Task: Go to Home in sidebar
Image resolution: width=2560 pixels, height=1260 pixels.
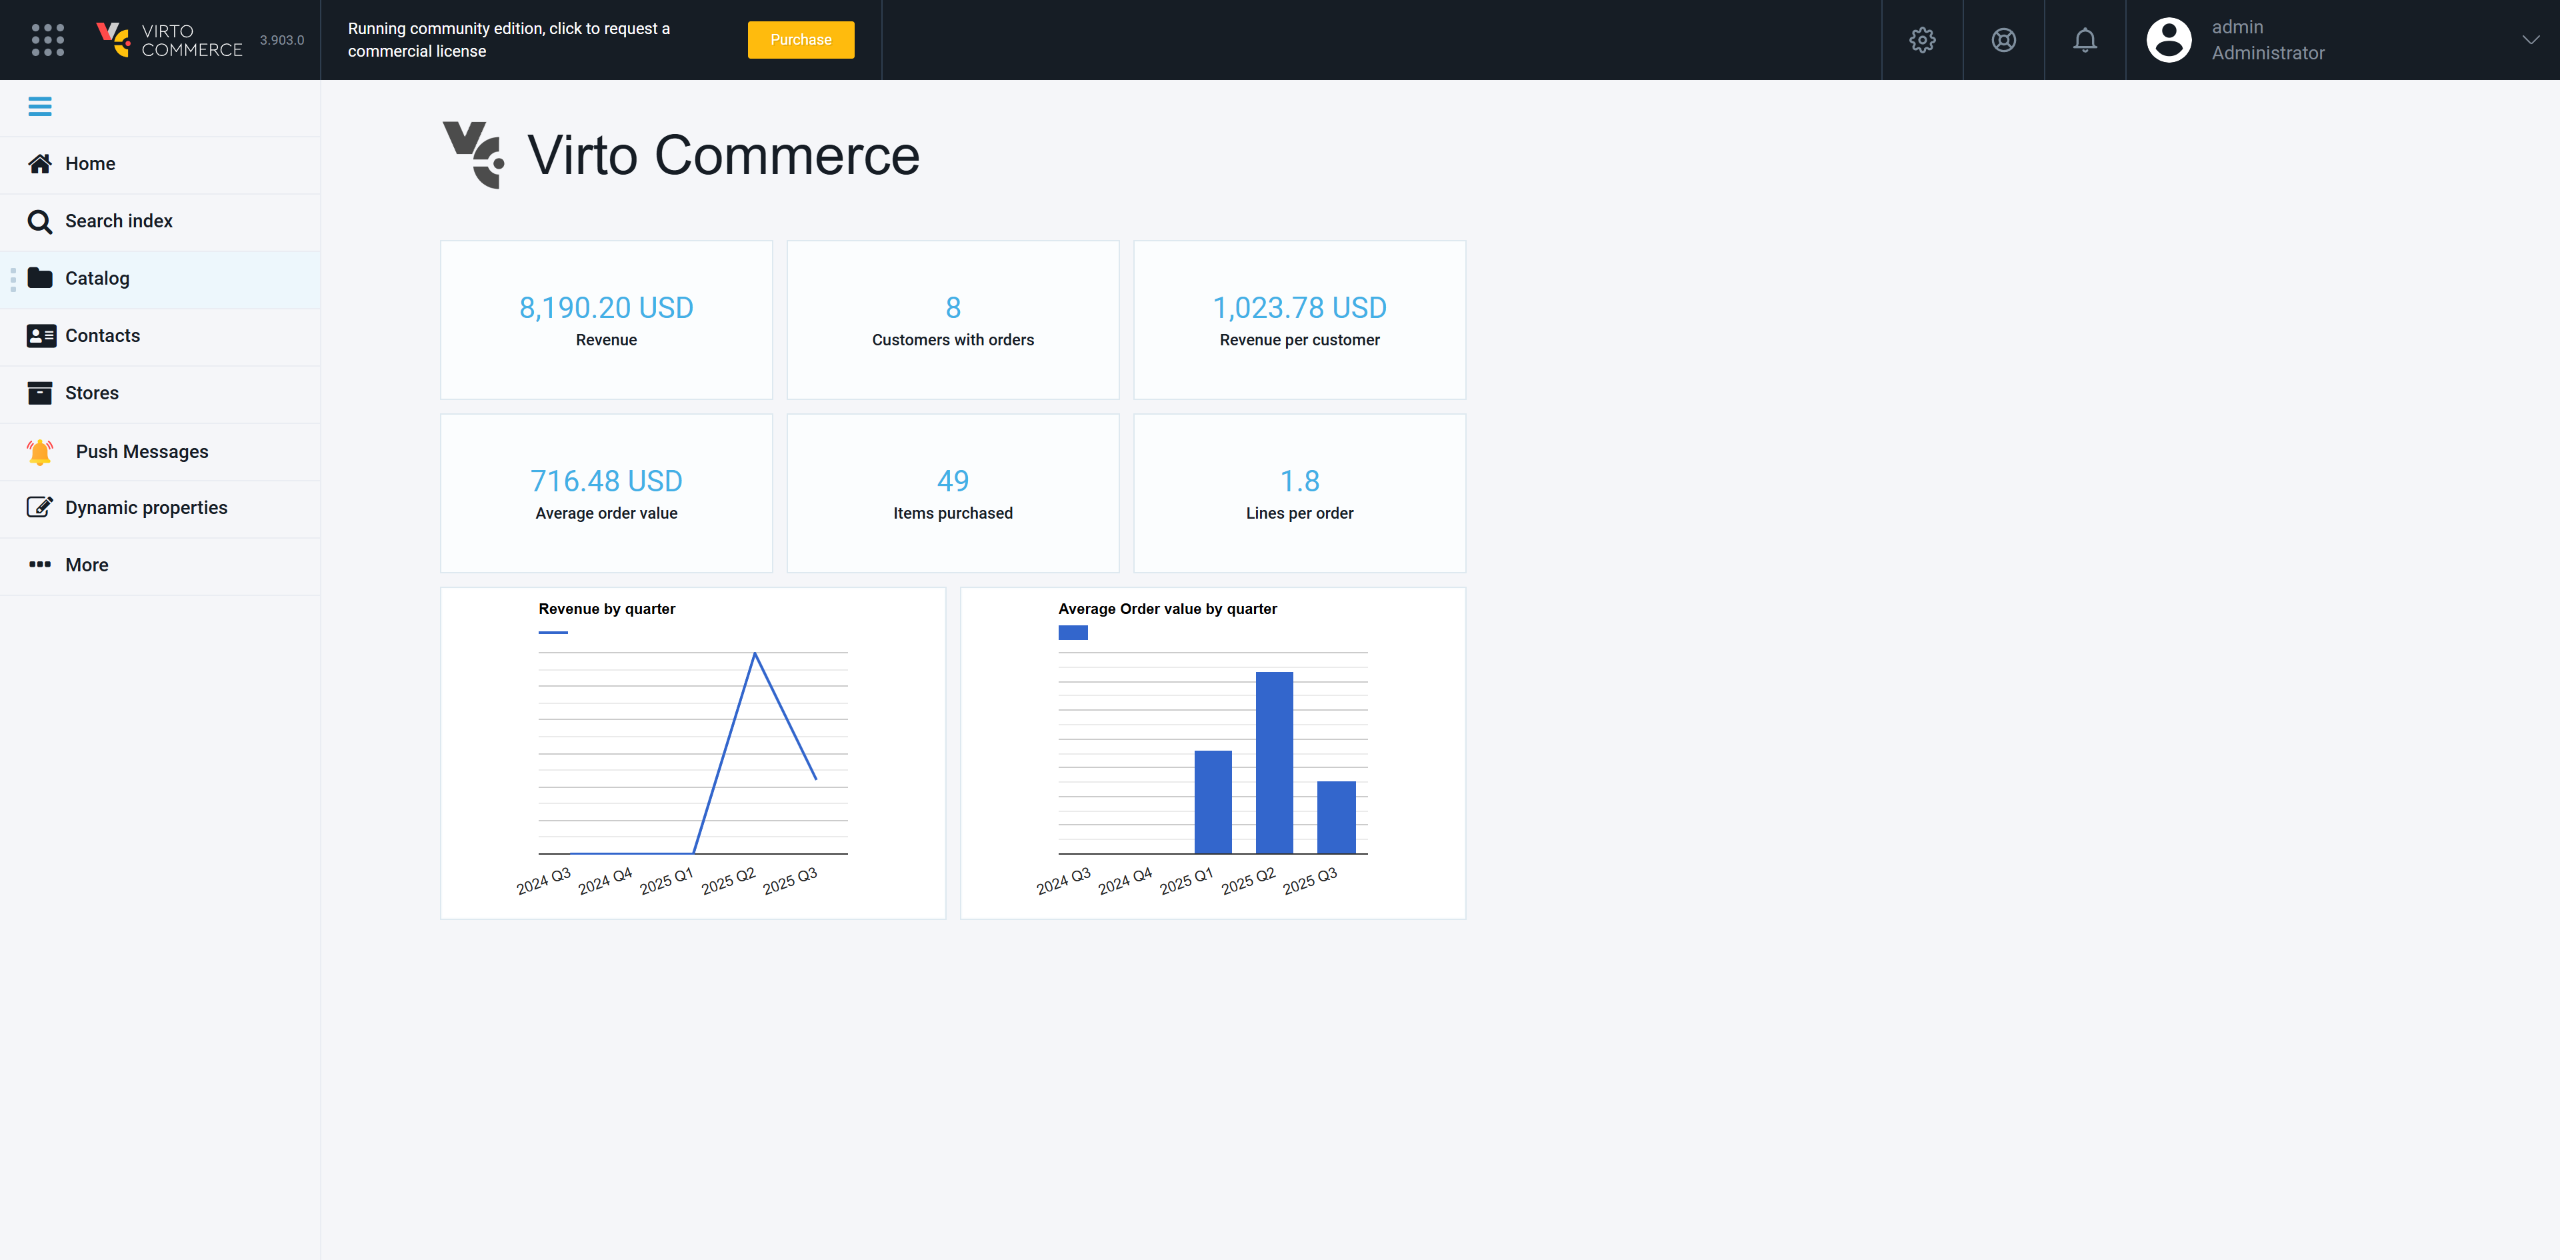Action: pyautogui.click(x=90, y=164)
